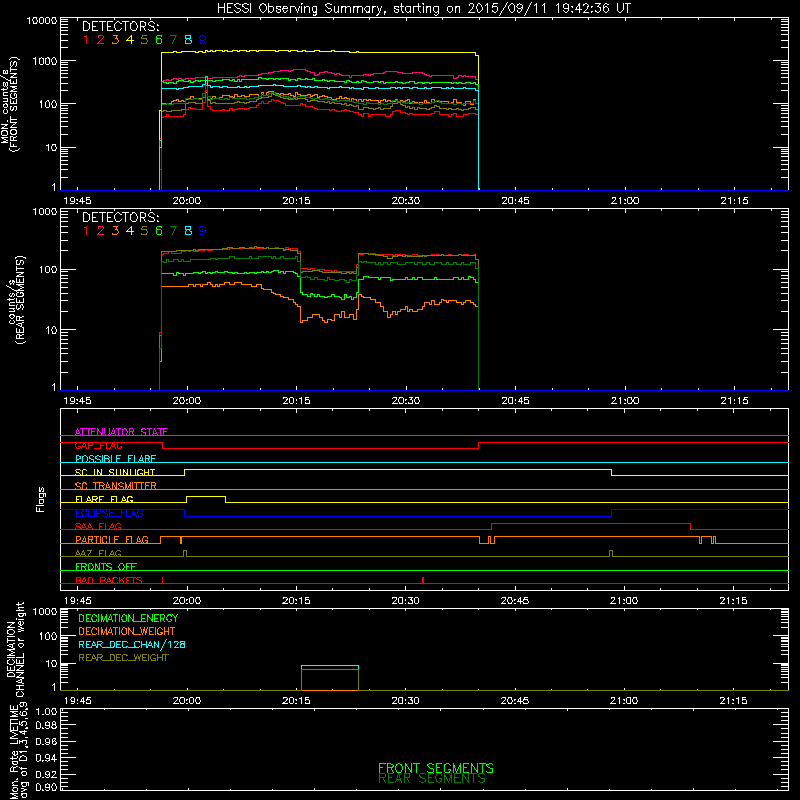Screen dimensions: 800x800
Task: Select orange detector 3 in rear segments legend
Action: 115,231
